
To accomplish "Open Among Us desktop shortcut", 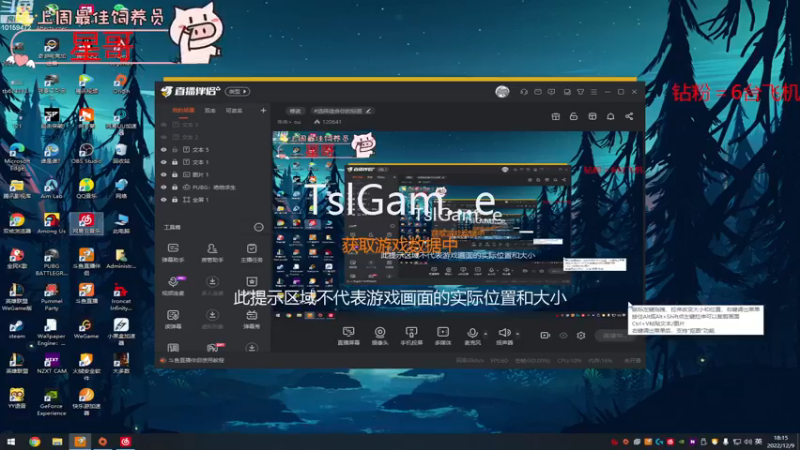I will (51, 223).
